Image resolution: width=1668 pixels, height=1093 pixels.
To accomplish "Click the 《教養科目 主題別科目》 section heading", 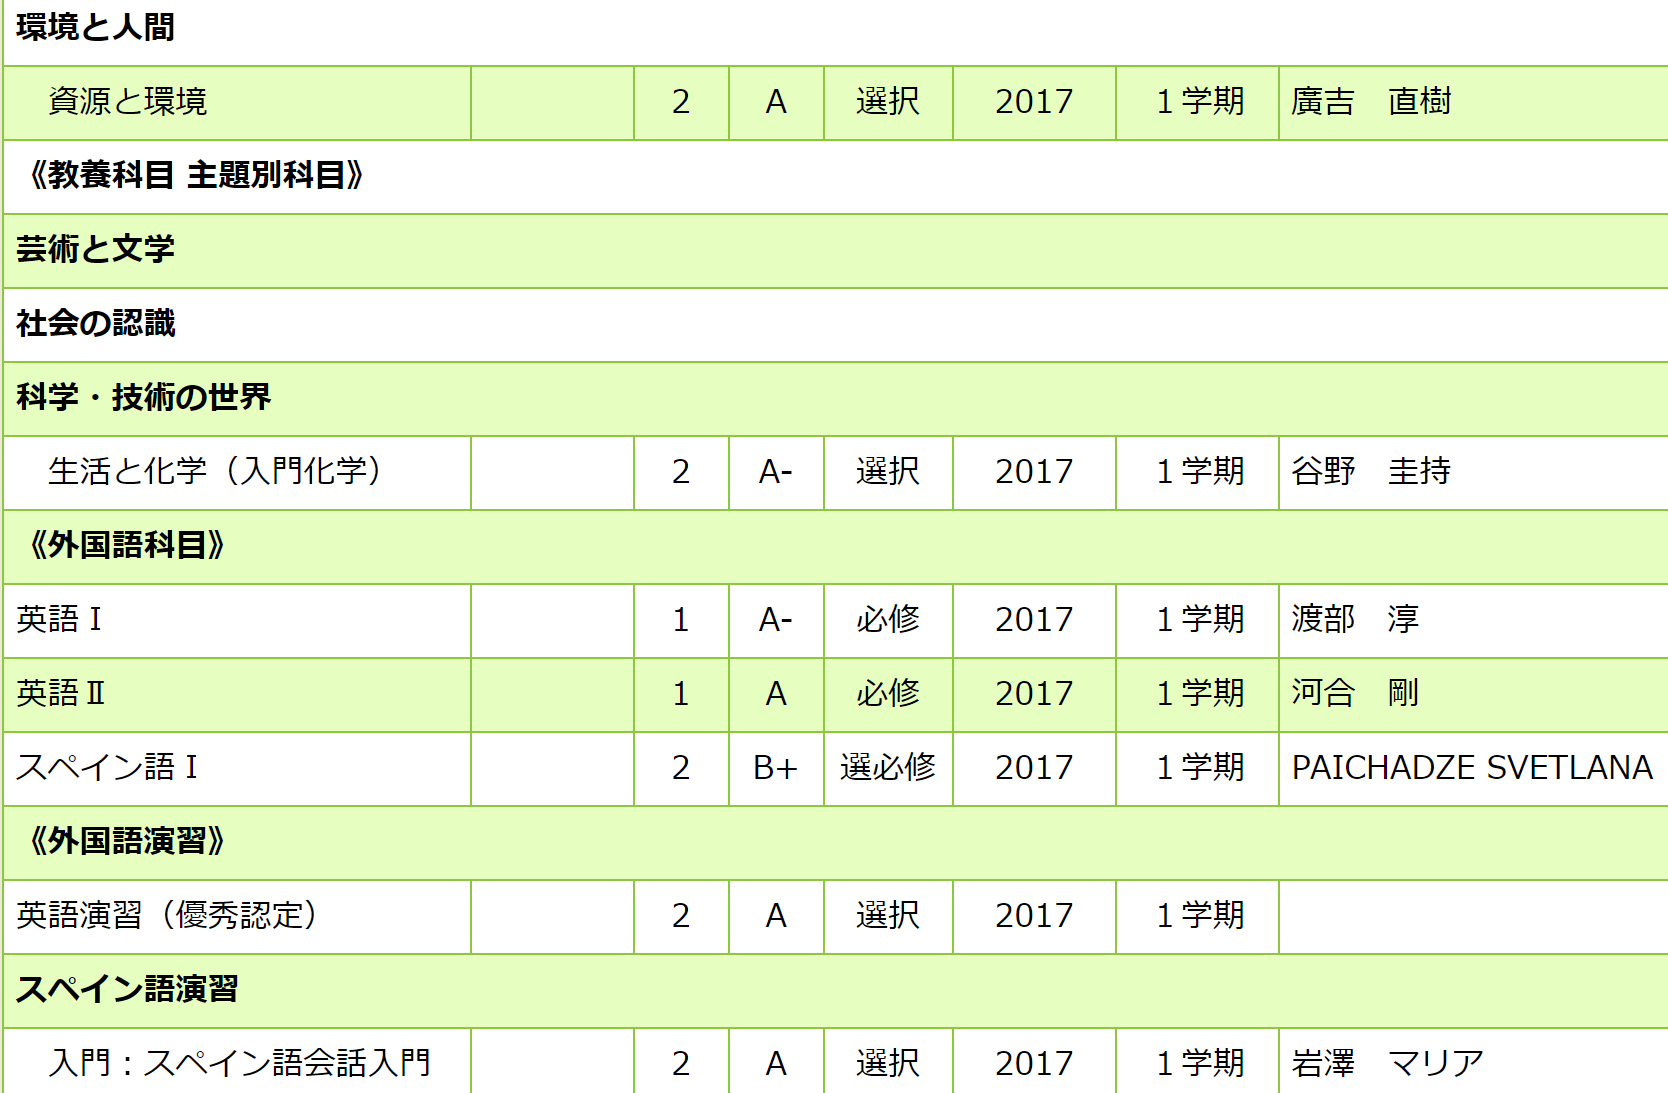I will 195,175.
